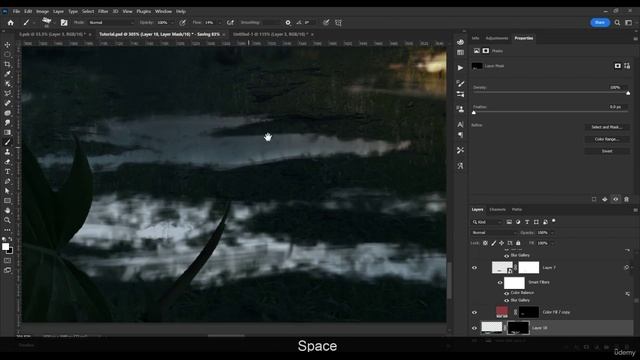This screenshot has width=640, height=360.
Task: Click the Play actions panel icon
Action: 460,68
